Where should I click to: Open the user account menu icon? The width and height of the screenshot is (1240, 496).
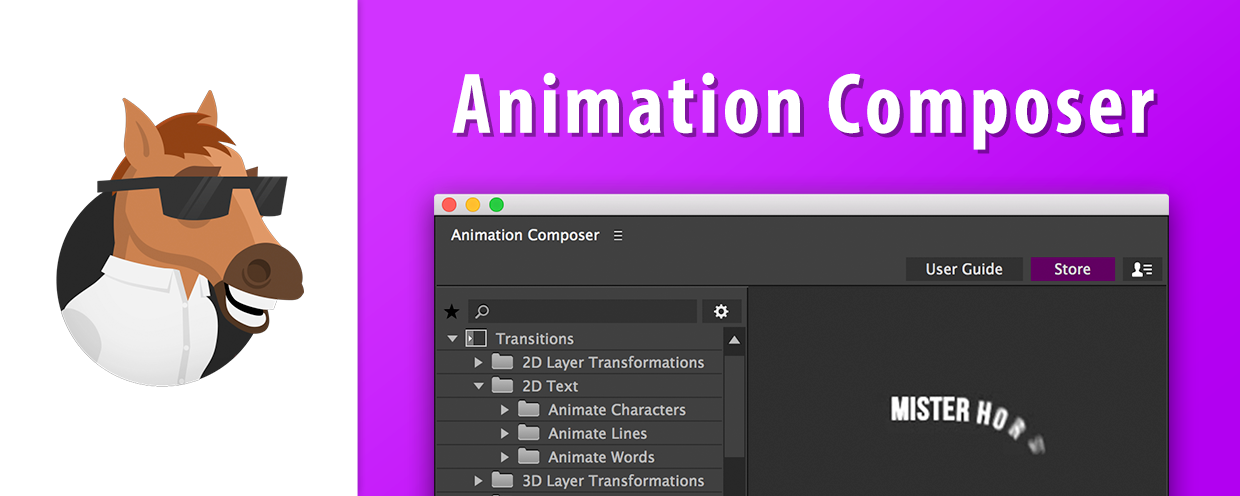(x=1142, y=269)
